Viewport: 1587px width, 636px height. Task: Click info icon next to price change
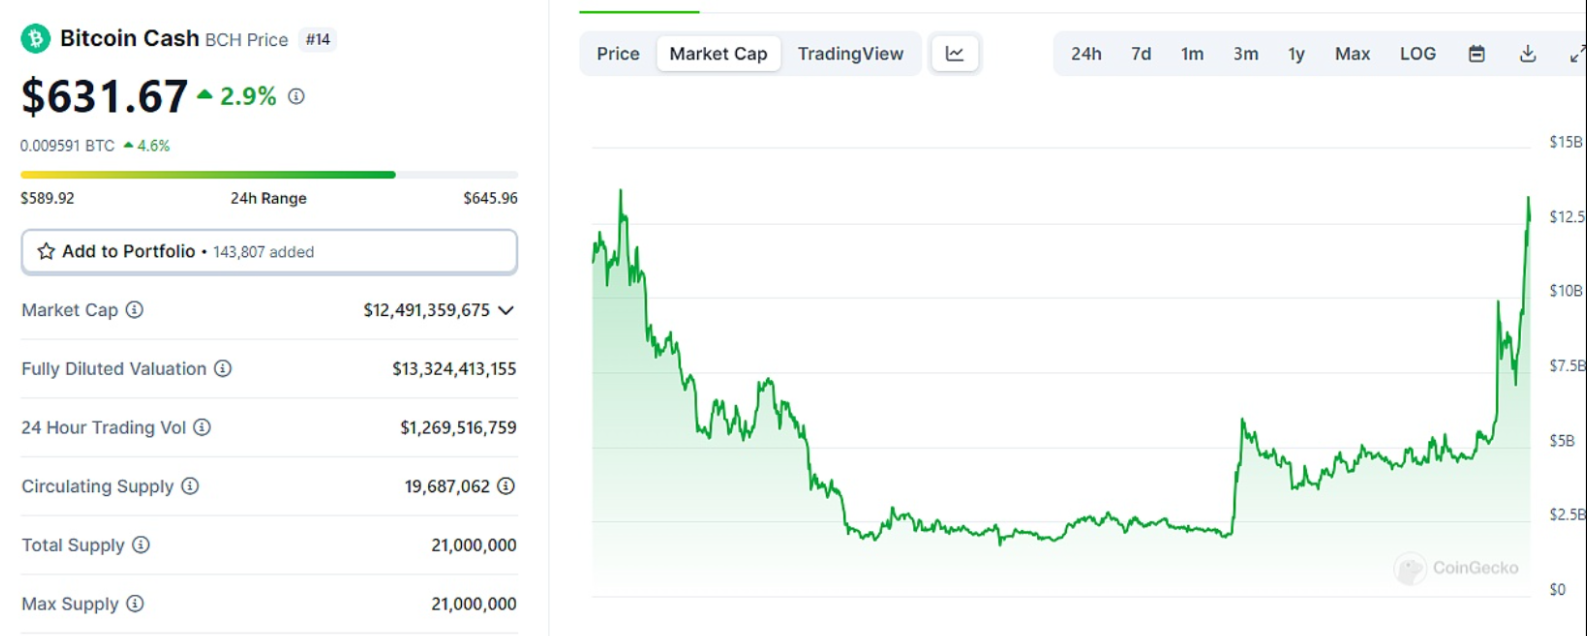[296, 96]
